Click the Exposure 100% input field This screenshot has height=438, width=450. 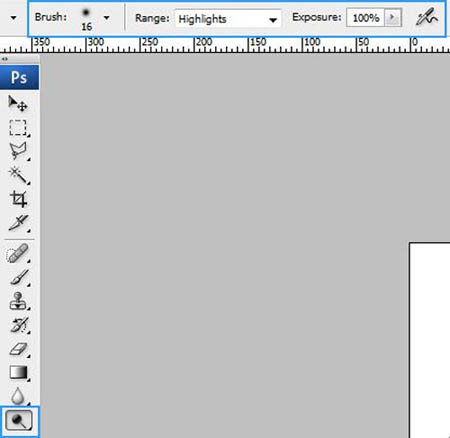366,17
